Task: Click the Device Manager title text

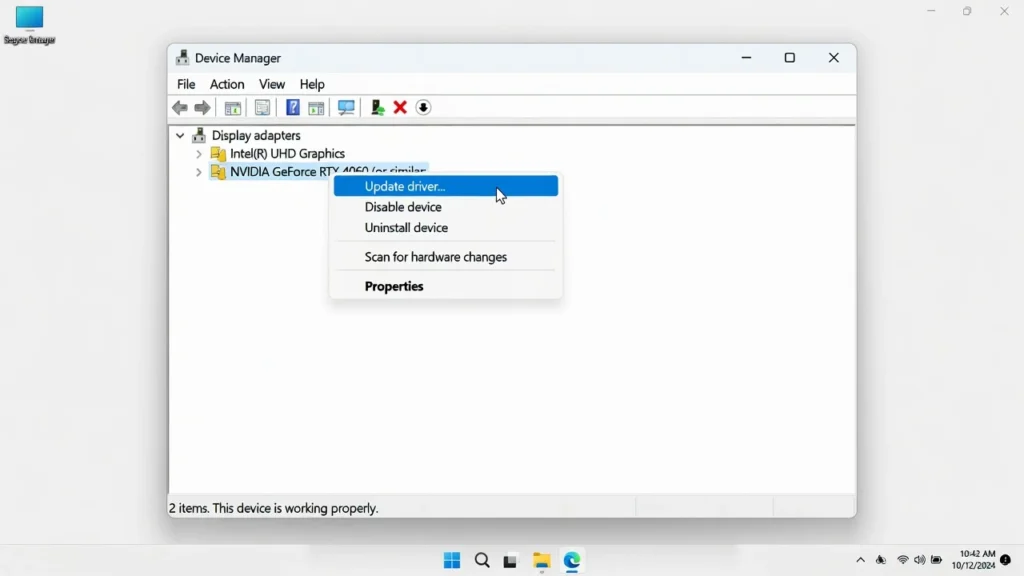Action: pos(238,58)
